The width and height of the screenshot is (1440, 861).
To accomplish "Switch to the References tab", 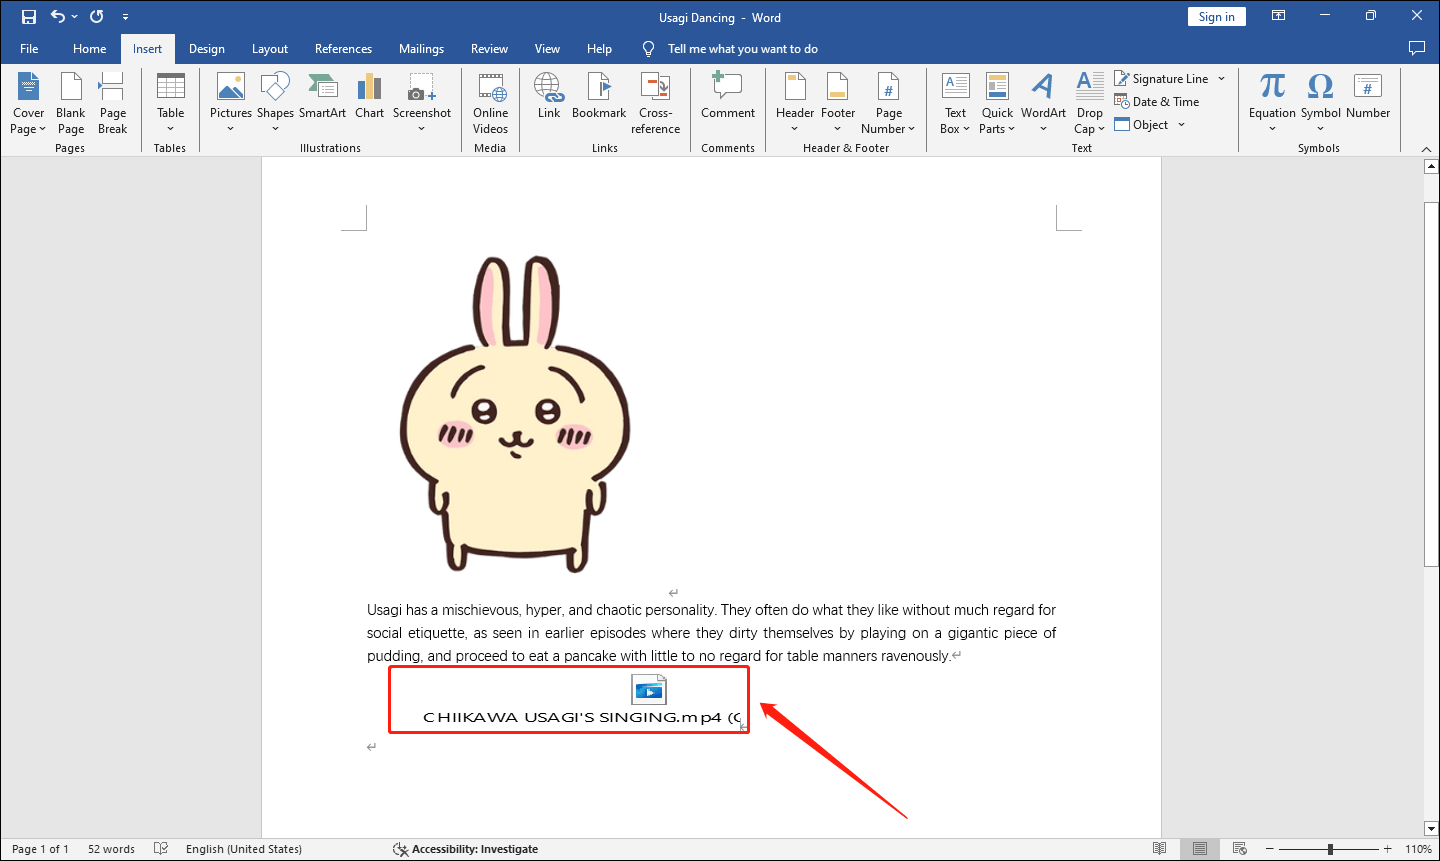I will click(343, 49).
